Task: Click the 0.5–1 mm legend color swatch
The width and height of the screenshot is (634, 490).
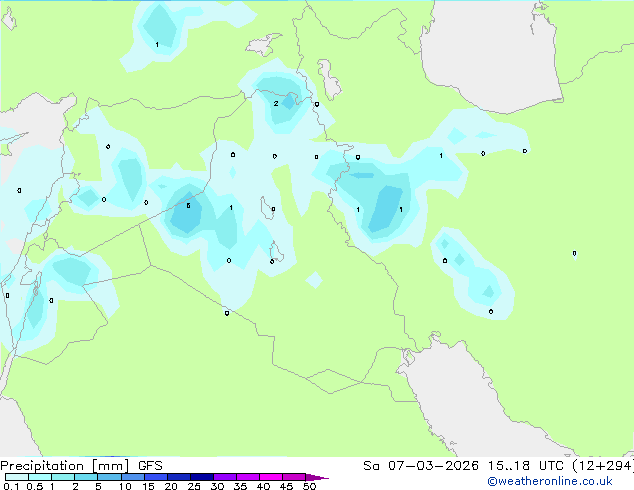Action: point(40,477)
